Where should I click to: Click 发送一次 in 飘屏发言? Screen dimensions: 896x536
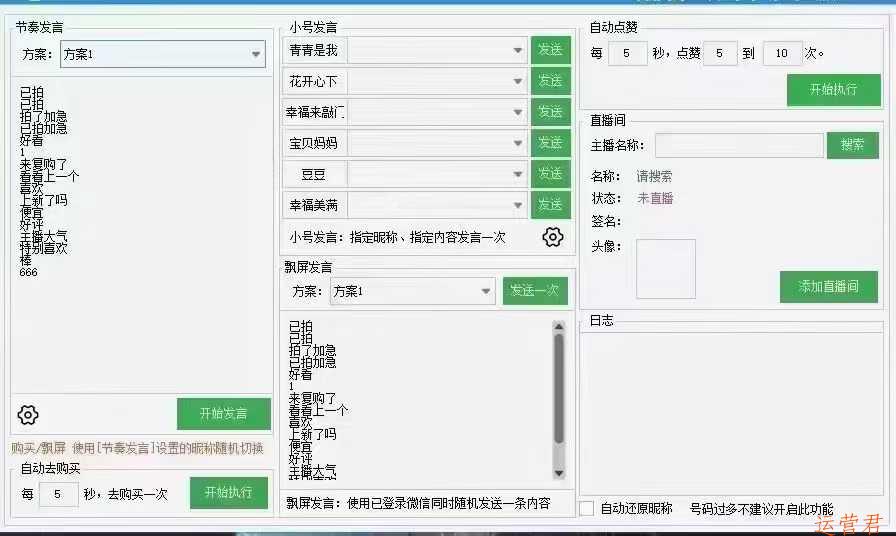(535, 291)
